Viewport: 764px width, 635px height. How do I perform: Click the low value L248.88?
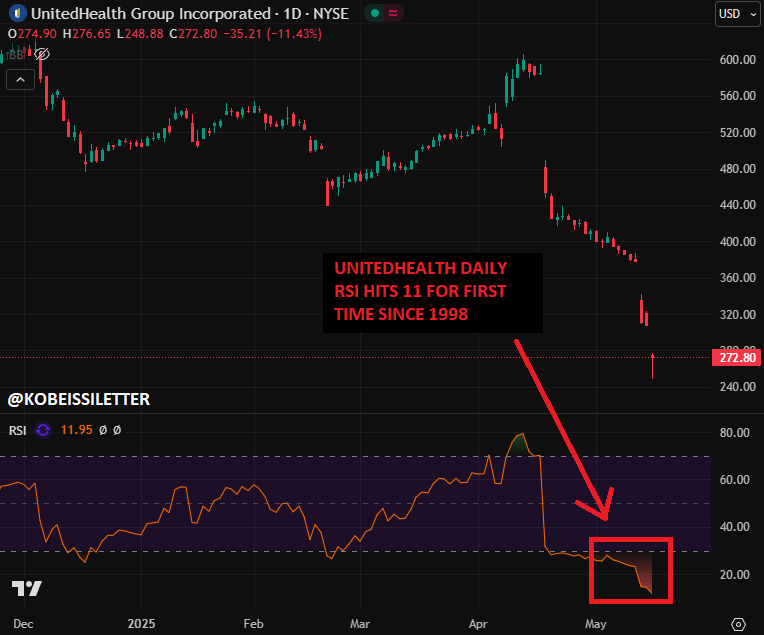pyautogui.click(x=140, y=34)
